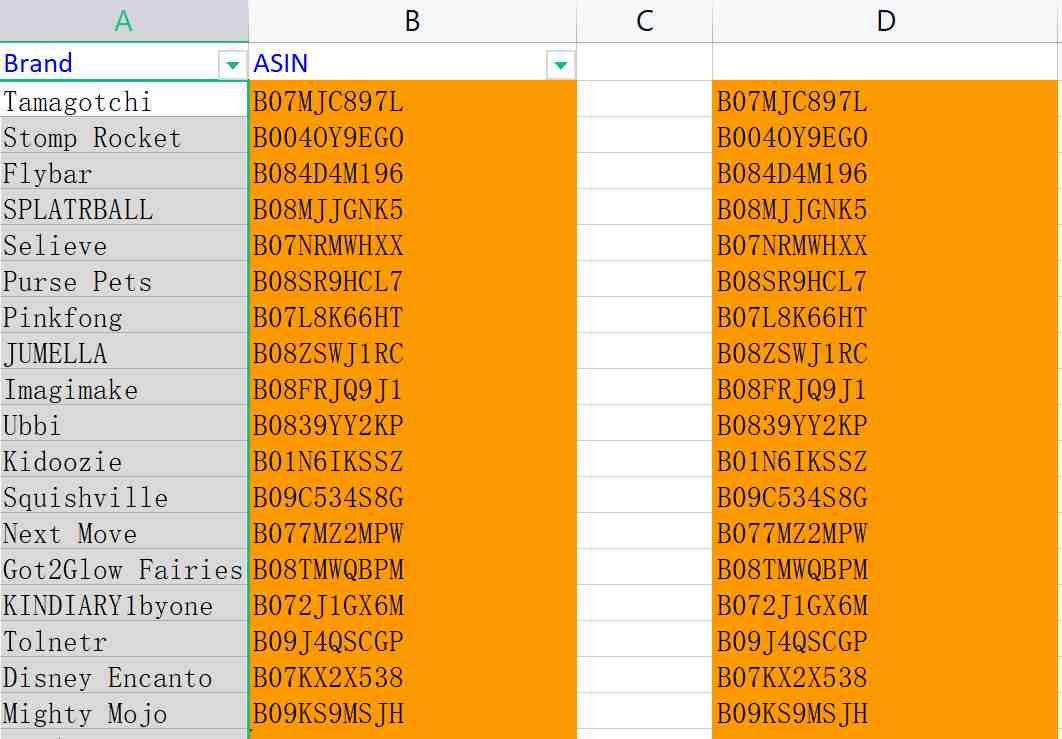The width and height of the screenshot is (1062, 739).
Task: Click B0839YY2KP in column D
Action: [x=885, y=425]
